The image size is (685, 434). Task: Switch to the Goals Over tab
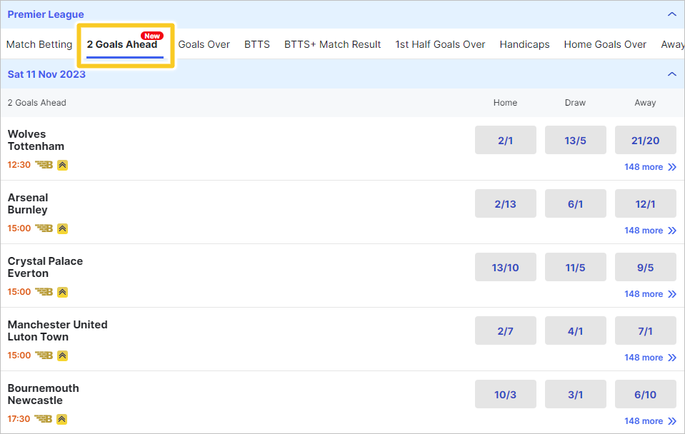(204, 45)
